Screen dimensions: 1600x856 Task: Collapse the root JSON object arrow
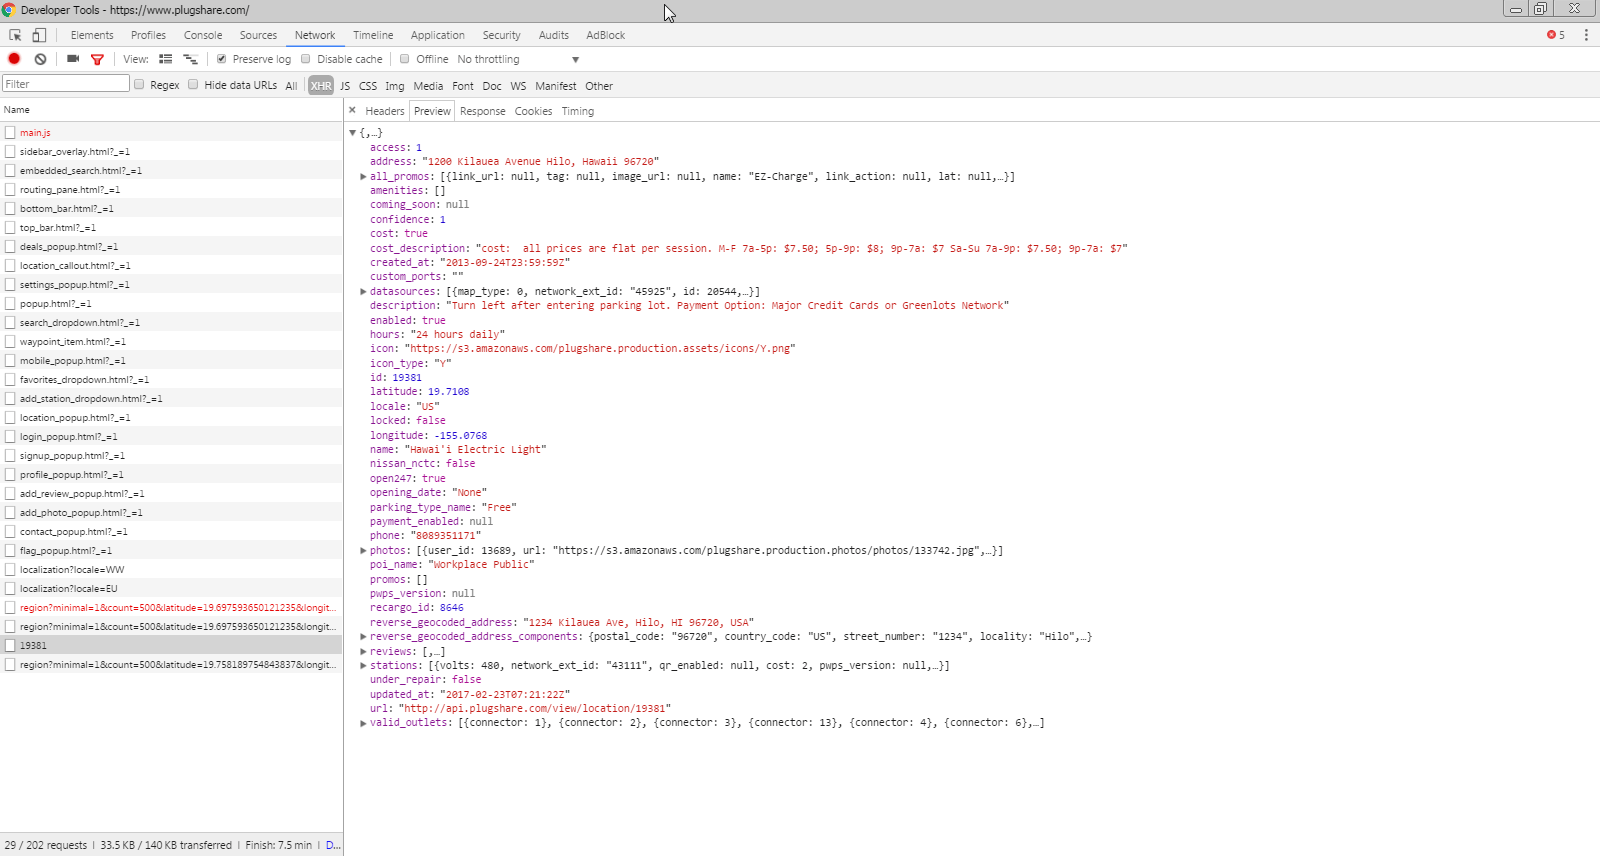tap(352, 133)
